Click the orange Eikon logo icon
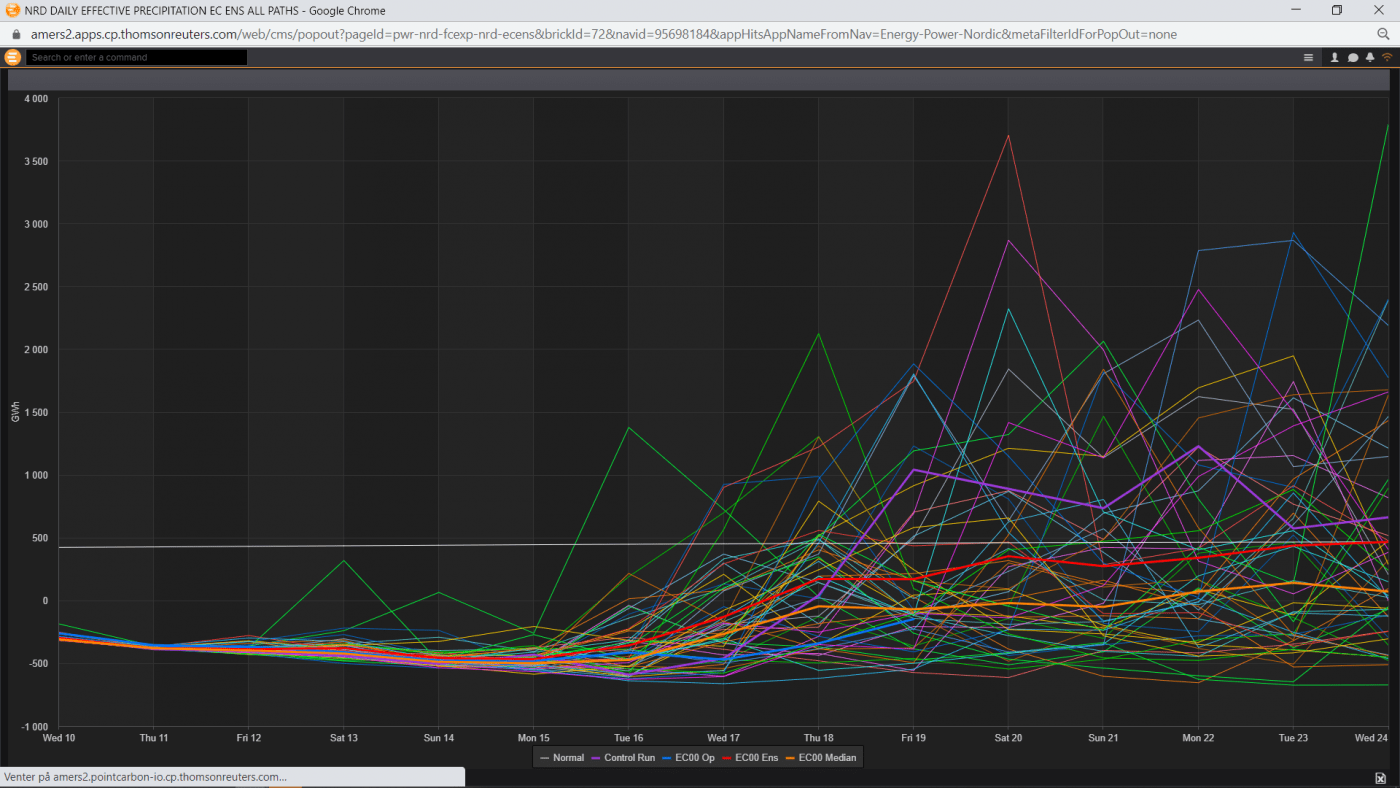This screenshot has width=1400, height=788. (13, 57)
